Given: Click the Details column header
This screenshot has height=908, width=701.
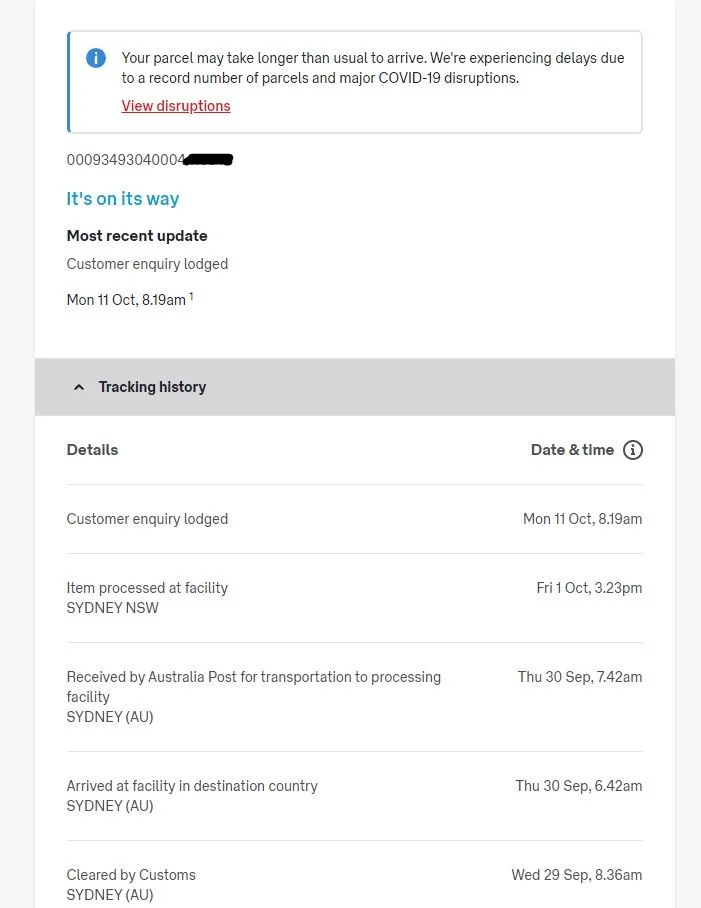Looking at the screenshot, I should coord(92,450).
